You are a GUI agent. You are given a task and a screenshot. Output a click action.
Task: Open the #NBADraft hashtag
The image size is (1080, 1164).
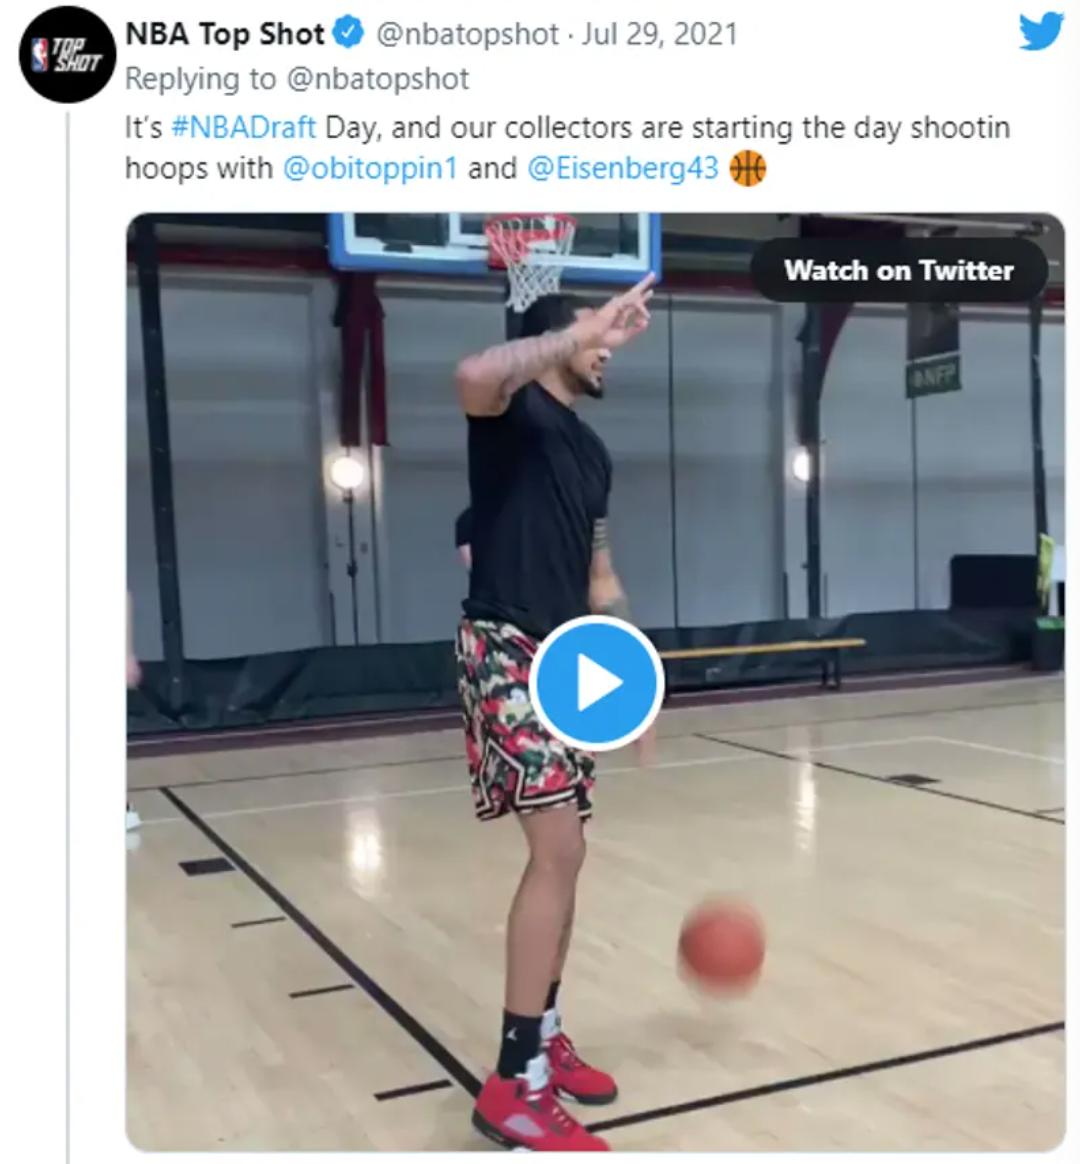244,128
